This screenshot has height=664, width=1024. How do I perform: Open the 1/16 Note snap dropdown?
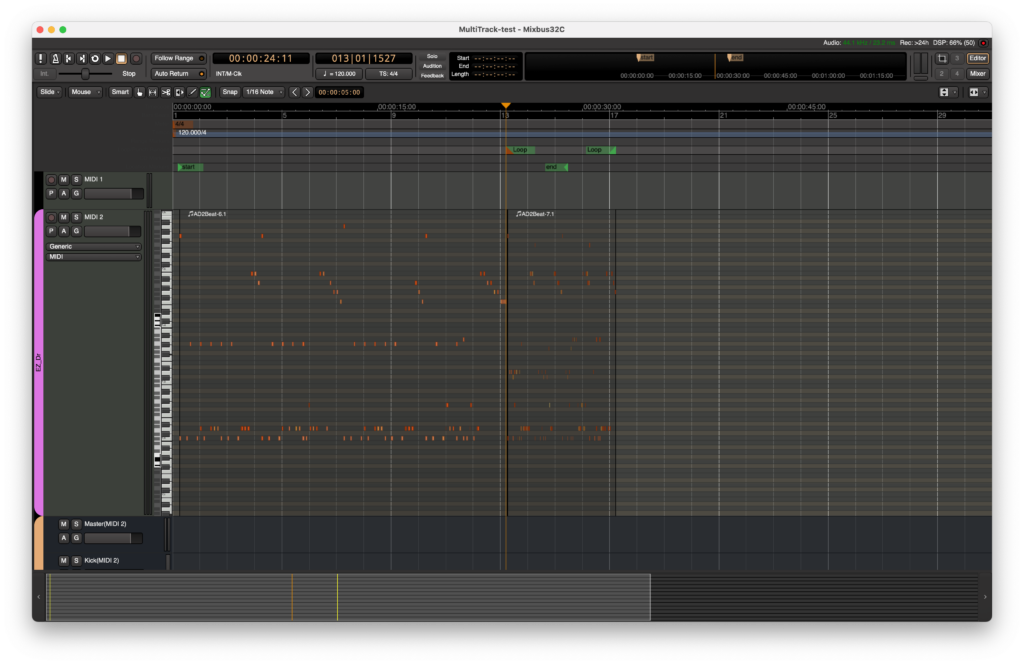click(x=266, y=92)
